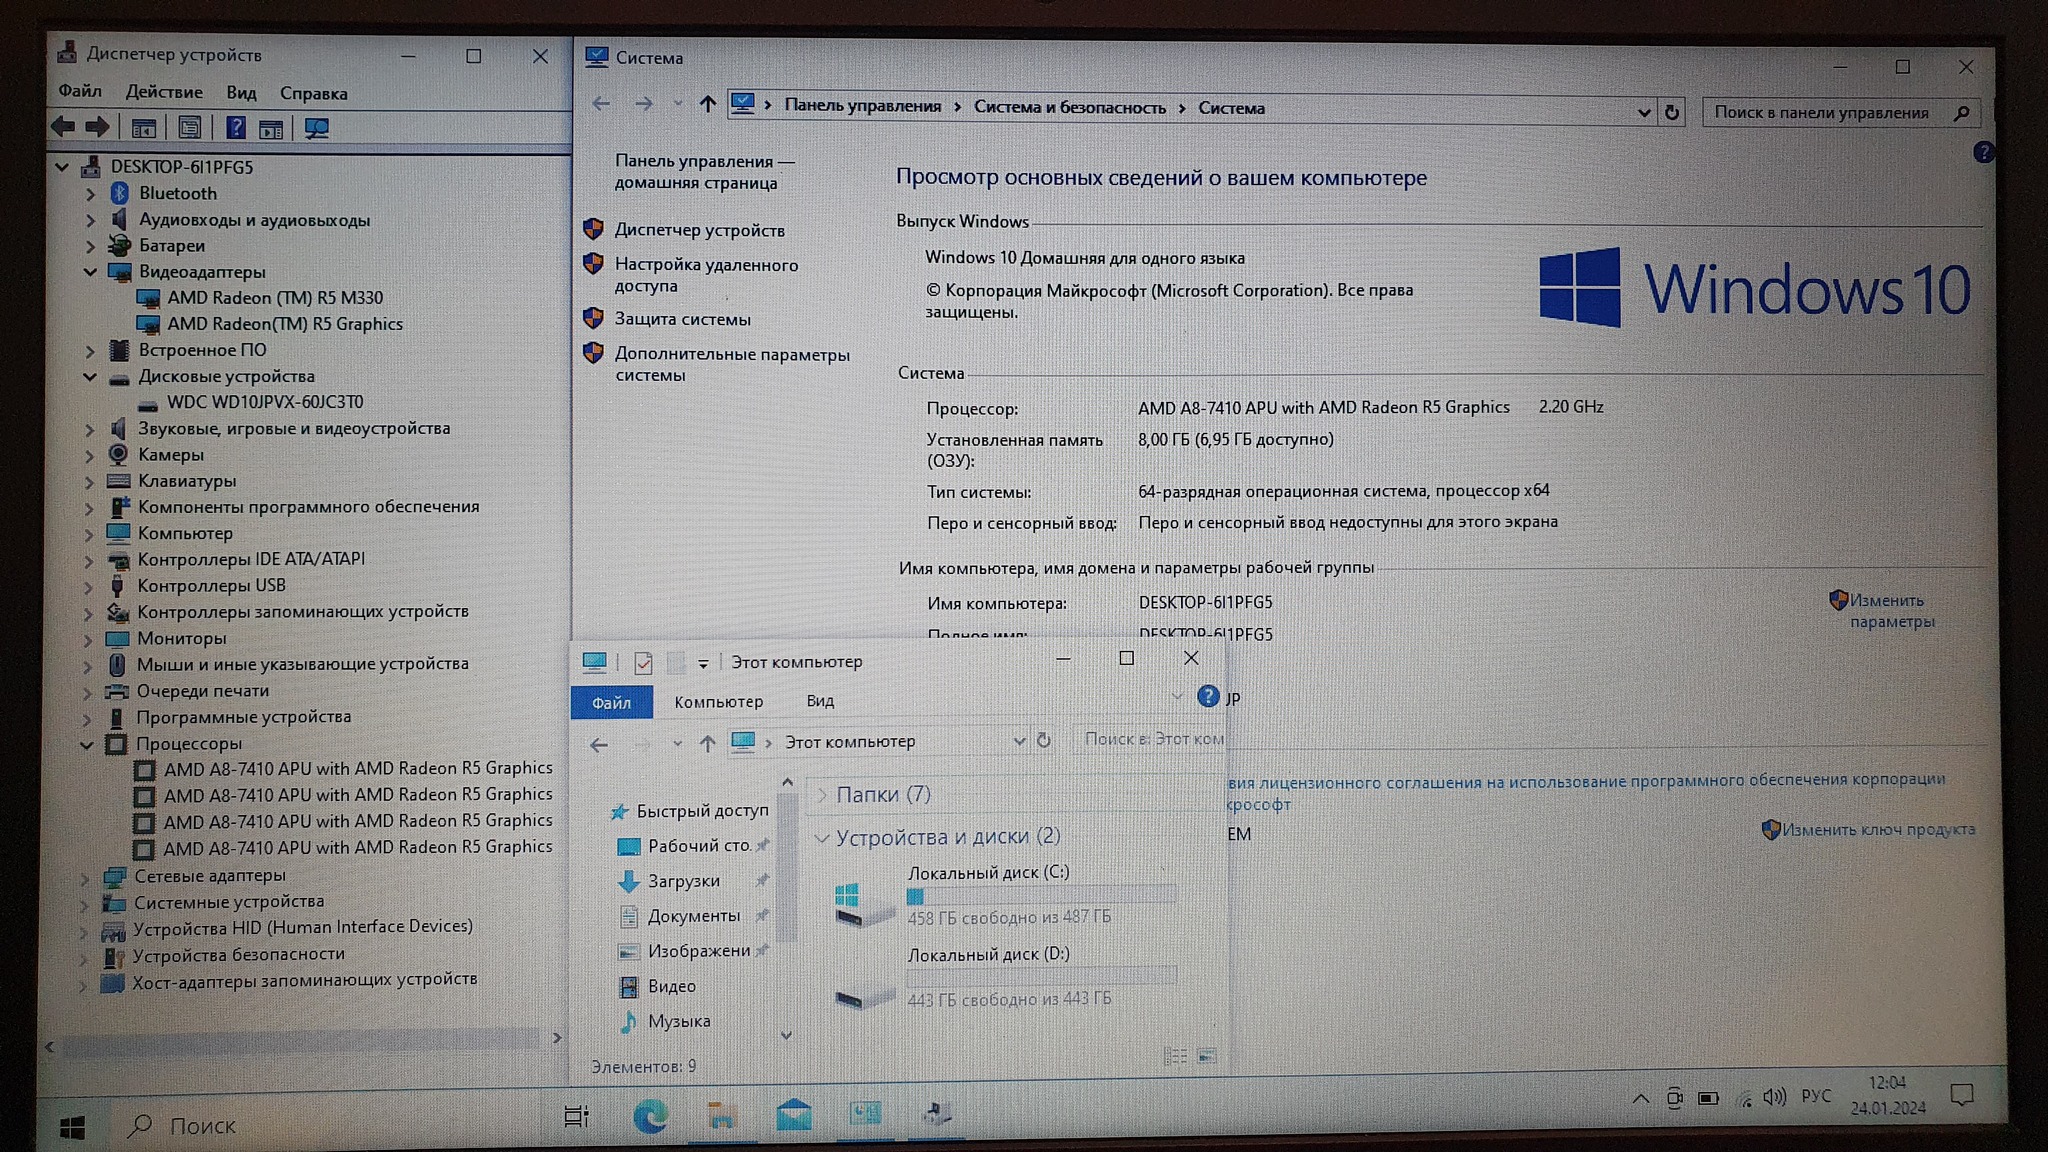Collapse the Устройства и диски section
Screen dimensions: 2048x1152
822,837
